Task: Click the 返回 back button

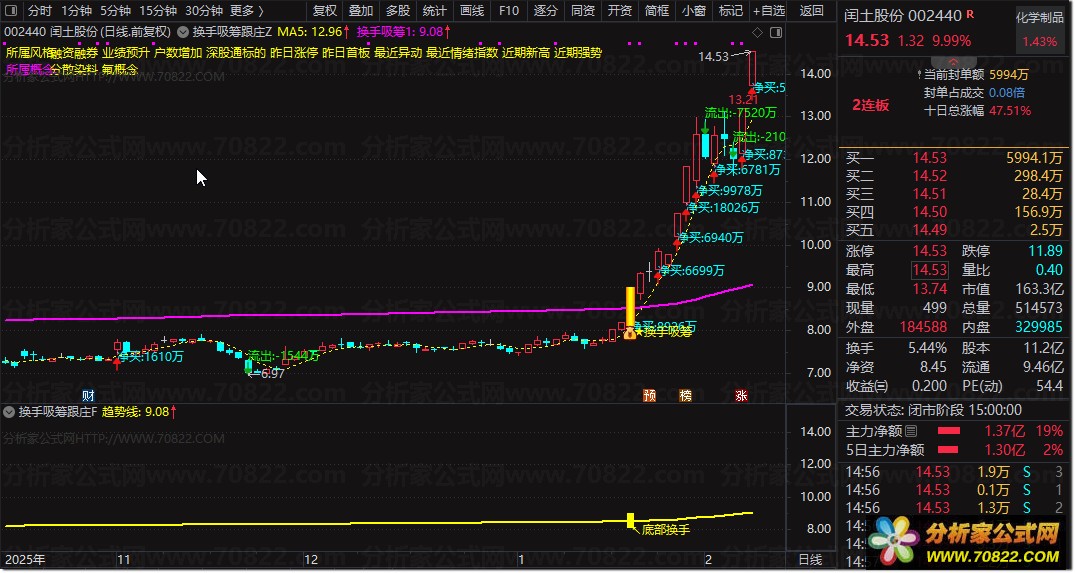Action: [812, 10]
